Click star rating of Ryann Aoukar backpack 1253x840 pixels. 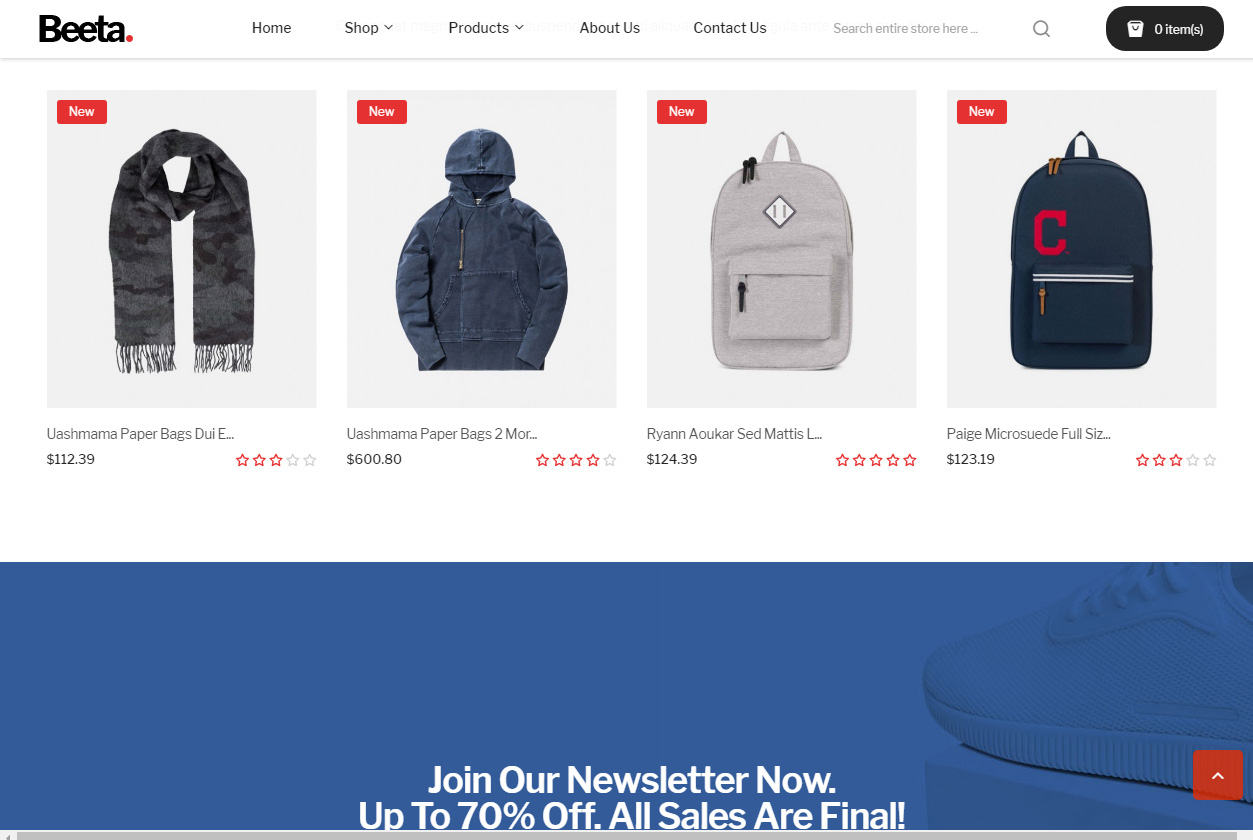coord(876,460)
